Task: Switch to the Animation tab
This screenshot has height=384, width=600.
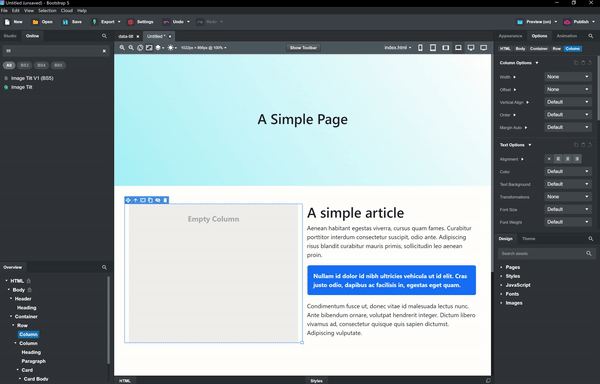Action: [x=567, y=36]
